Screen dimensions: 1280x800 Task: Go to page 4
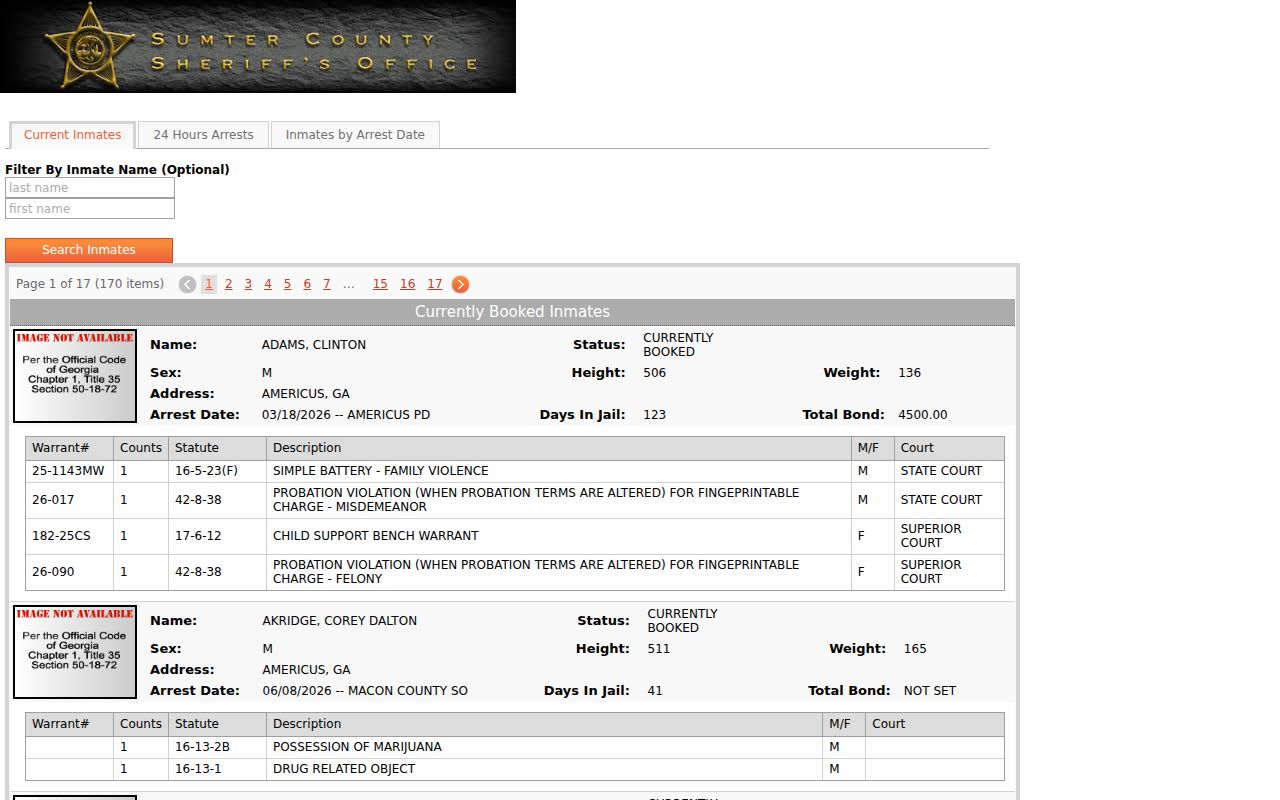(267, 284)
